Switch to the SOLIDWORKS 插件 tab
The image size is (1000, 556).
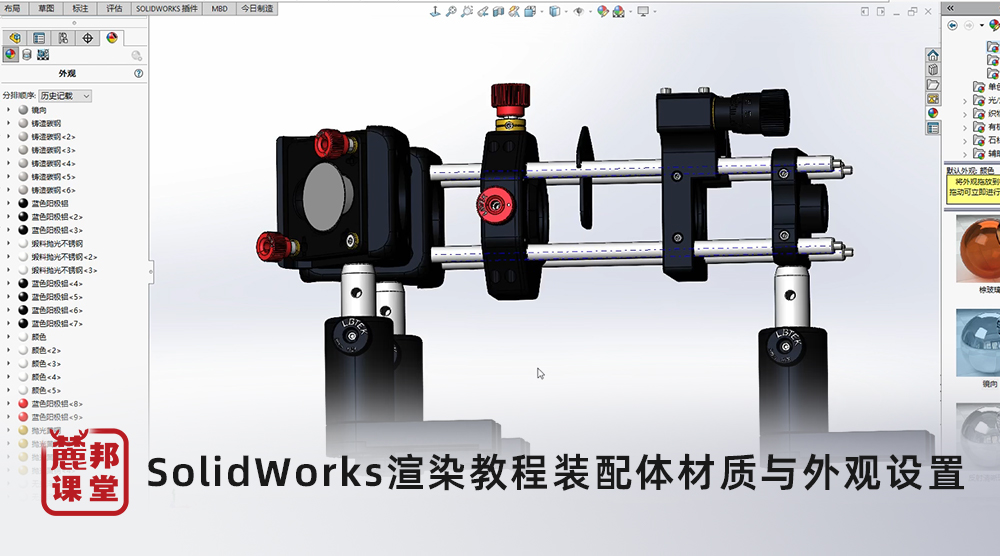[x=167, y=8]
